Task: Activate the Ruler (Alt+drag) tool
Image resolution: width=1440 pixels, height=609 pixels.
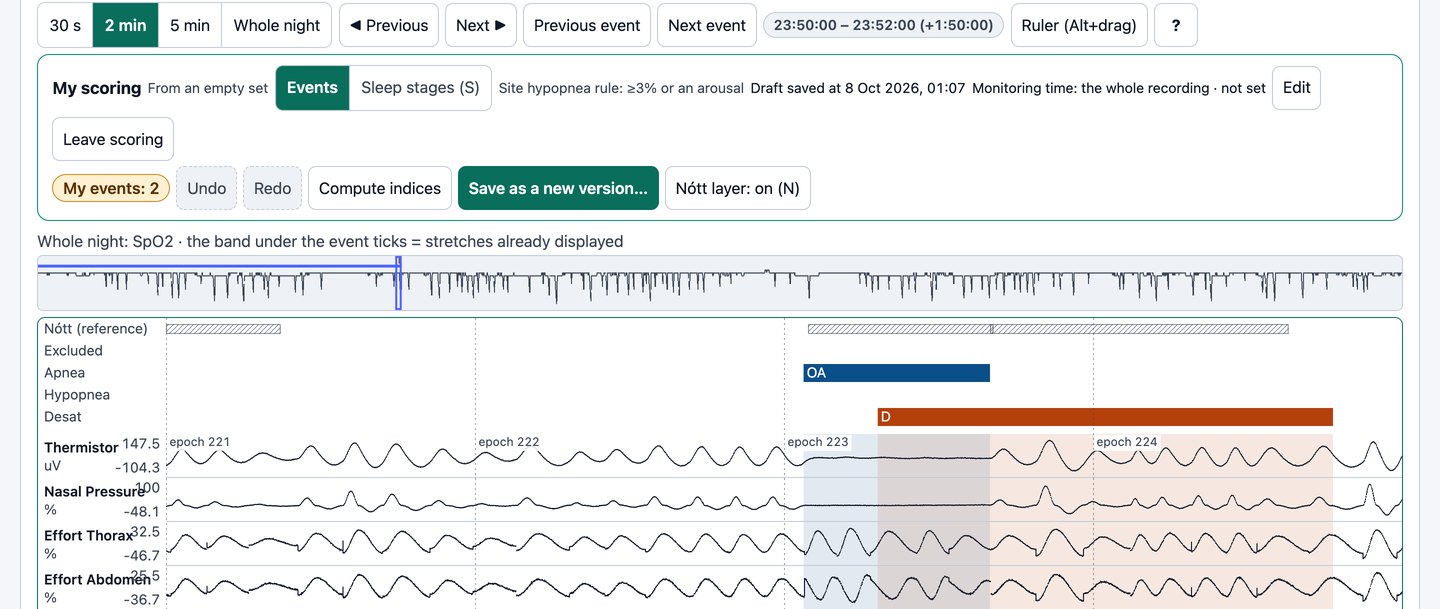Action: pos(1079,25)
